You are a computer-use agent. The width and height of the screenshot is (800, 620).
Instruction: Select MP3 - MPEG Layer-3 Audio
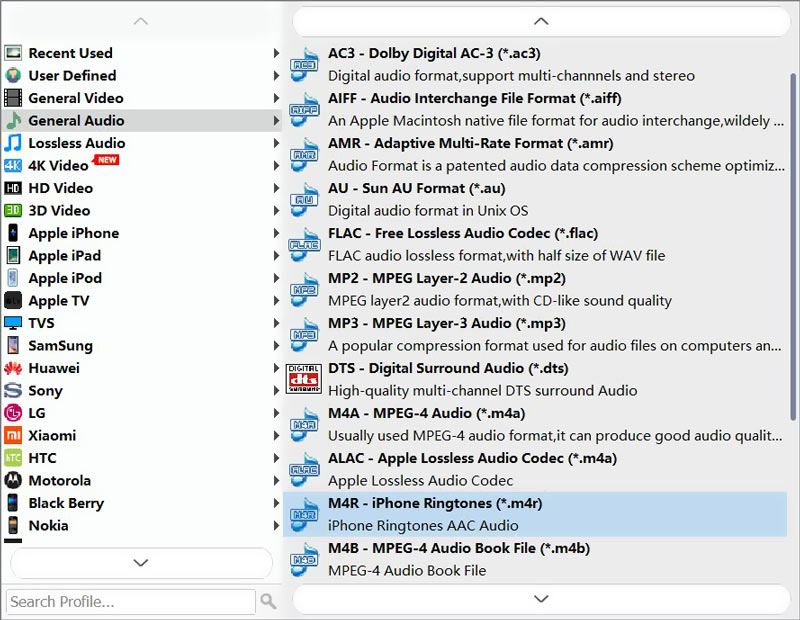pyautogui.click(x=535, y=334)
